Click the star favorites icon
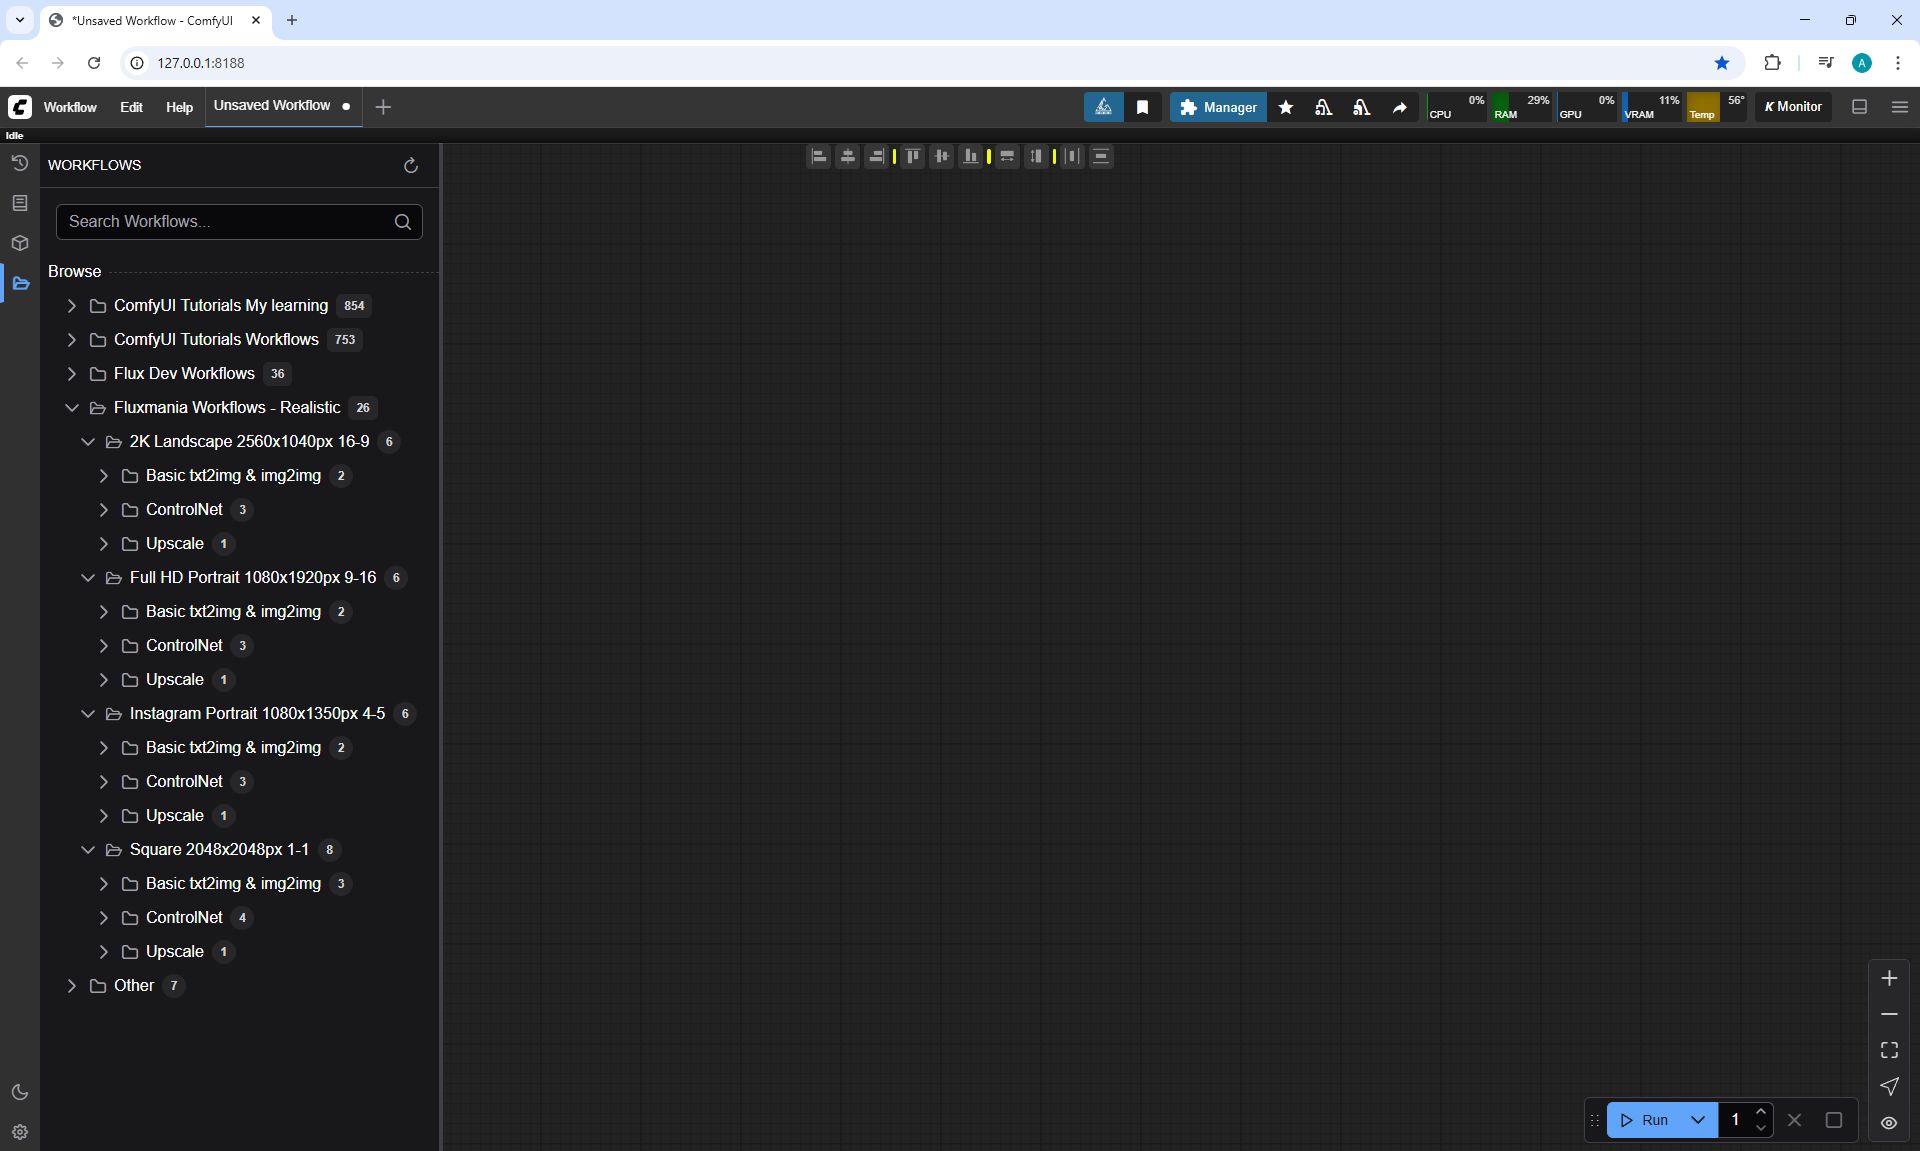 (x=1286, y=107)
